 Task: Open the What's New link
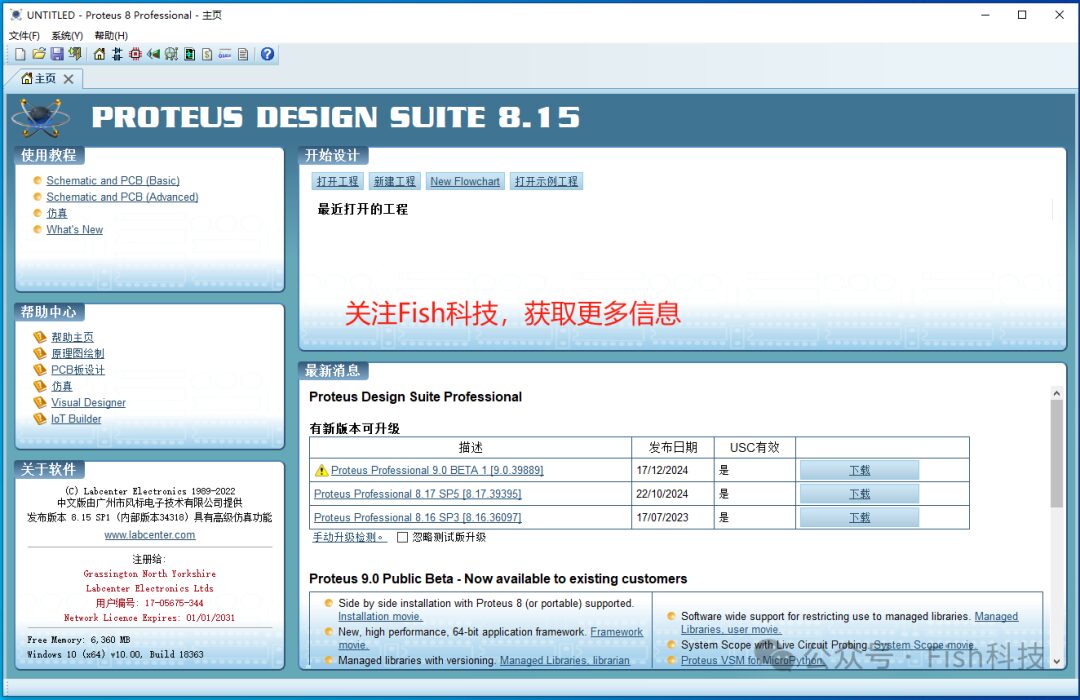[74, 229]
